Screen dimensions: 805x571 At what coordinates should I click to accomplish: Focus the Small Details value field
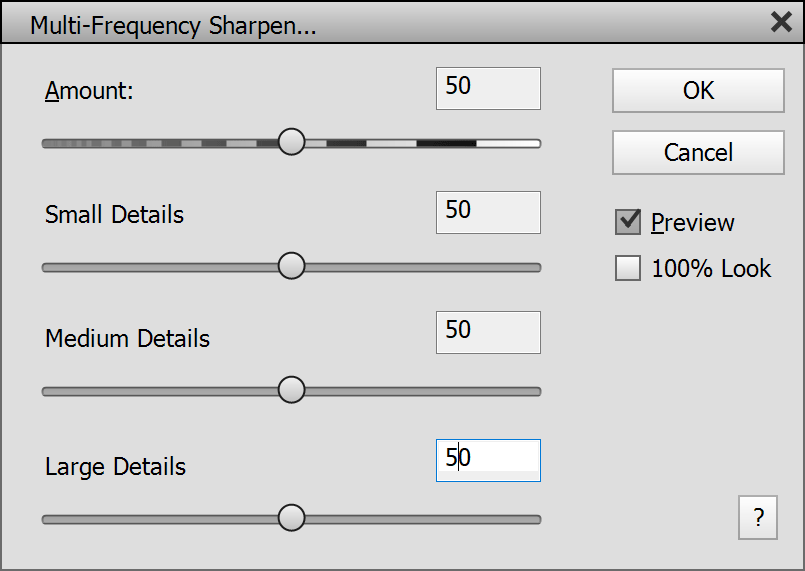488,212
